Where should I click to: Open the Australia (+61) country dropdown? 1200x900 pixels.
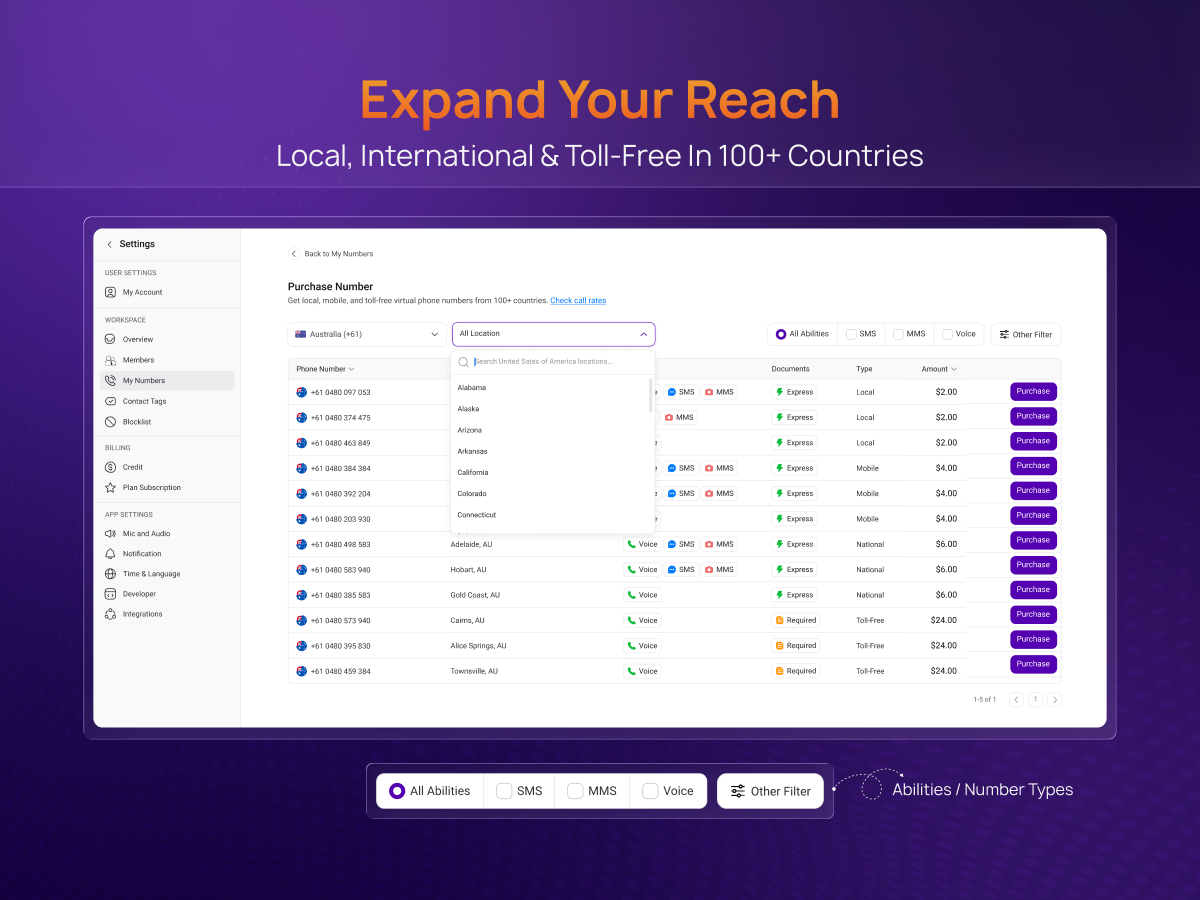[x=367, y=334]
